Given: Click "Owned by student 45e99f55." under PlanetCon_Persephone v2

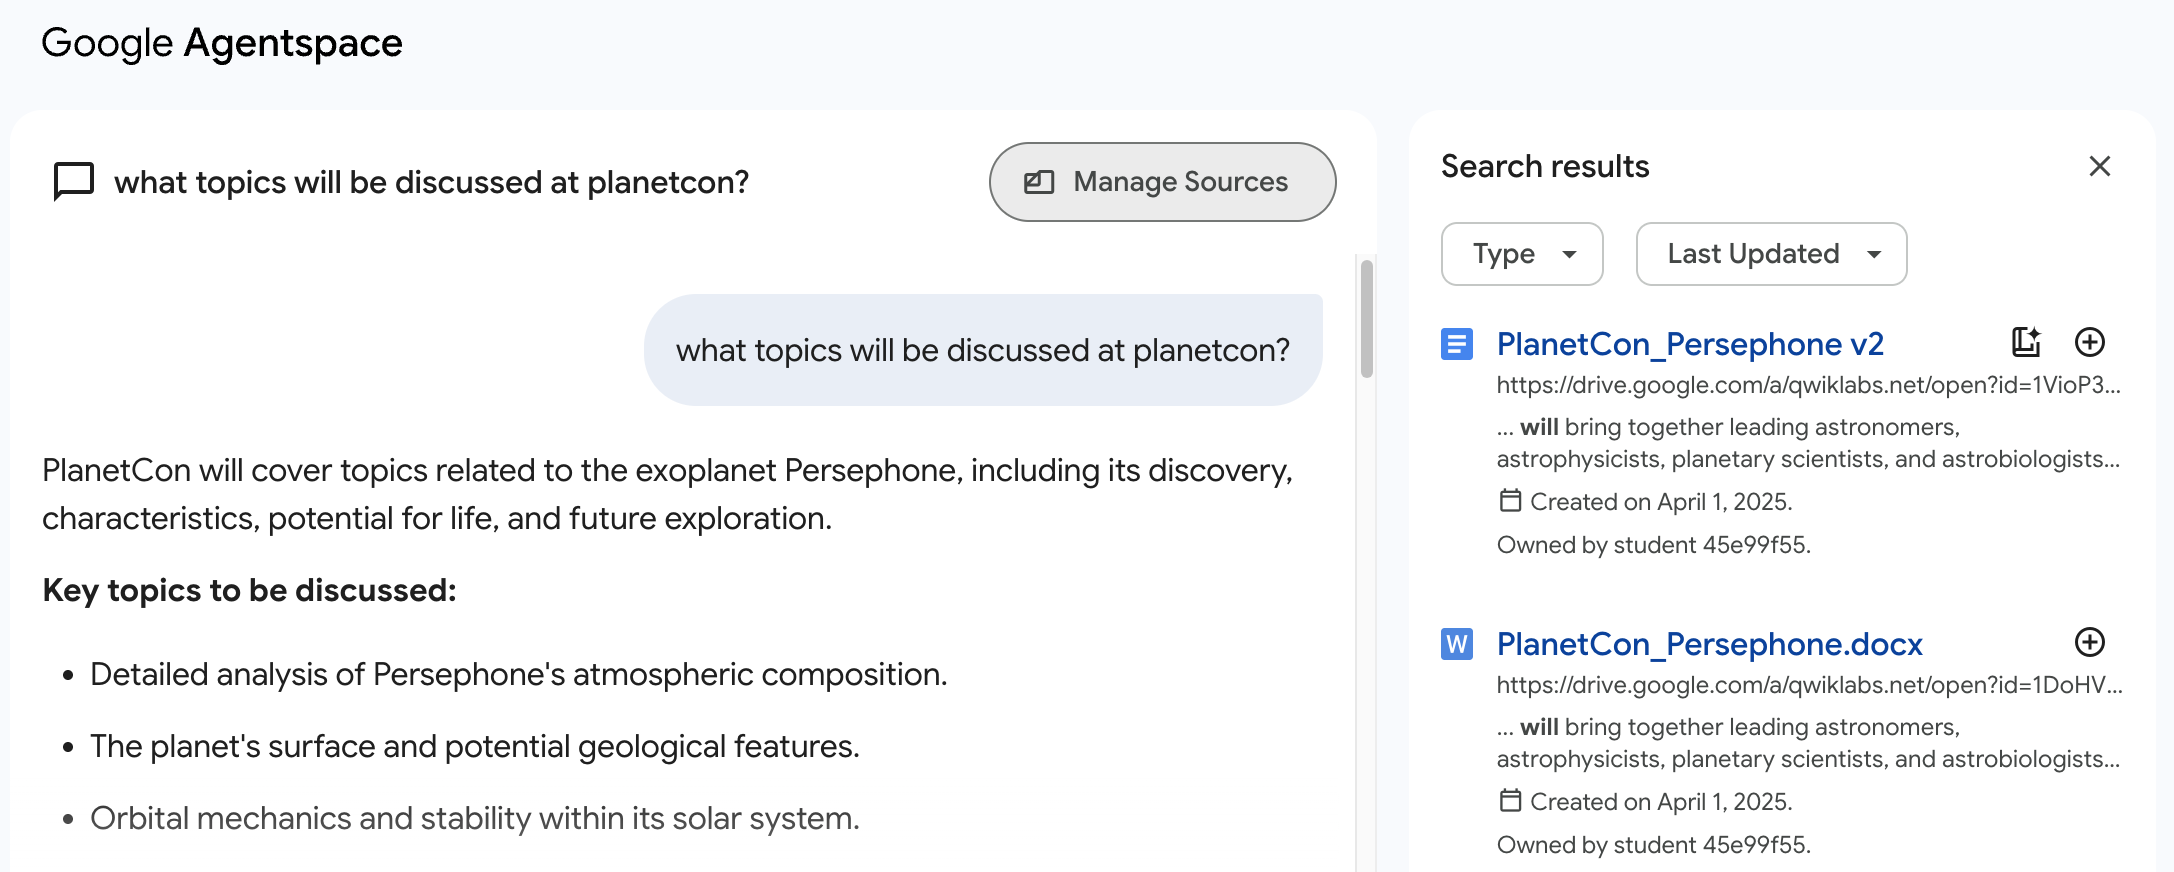Looking at the screenshot, I should tap(1654, 545).
